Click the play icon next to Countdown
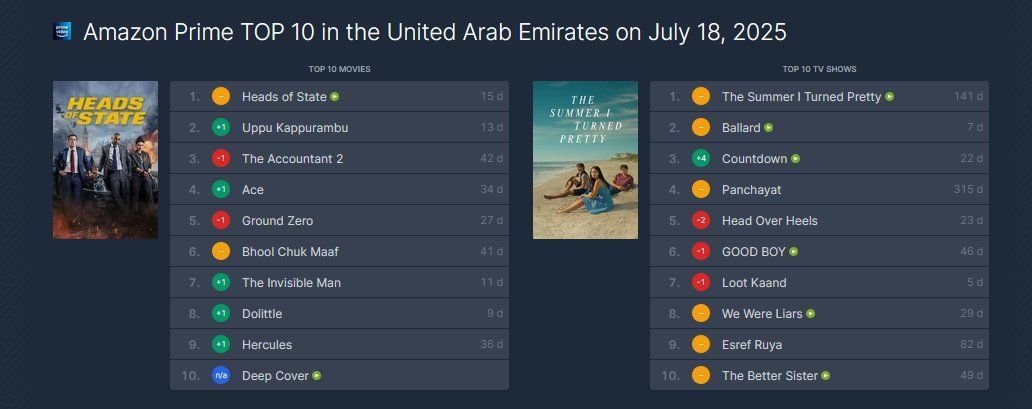 pos(796,159)
